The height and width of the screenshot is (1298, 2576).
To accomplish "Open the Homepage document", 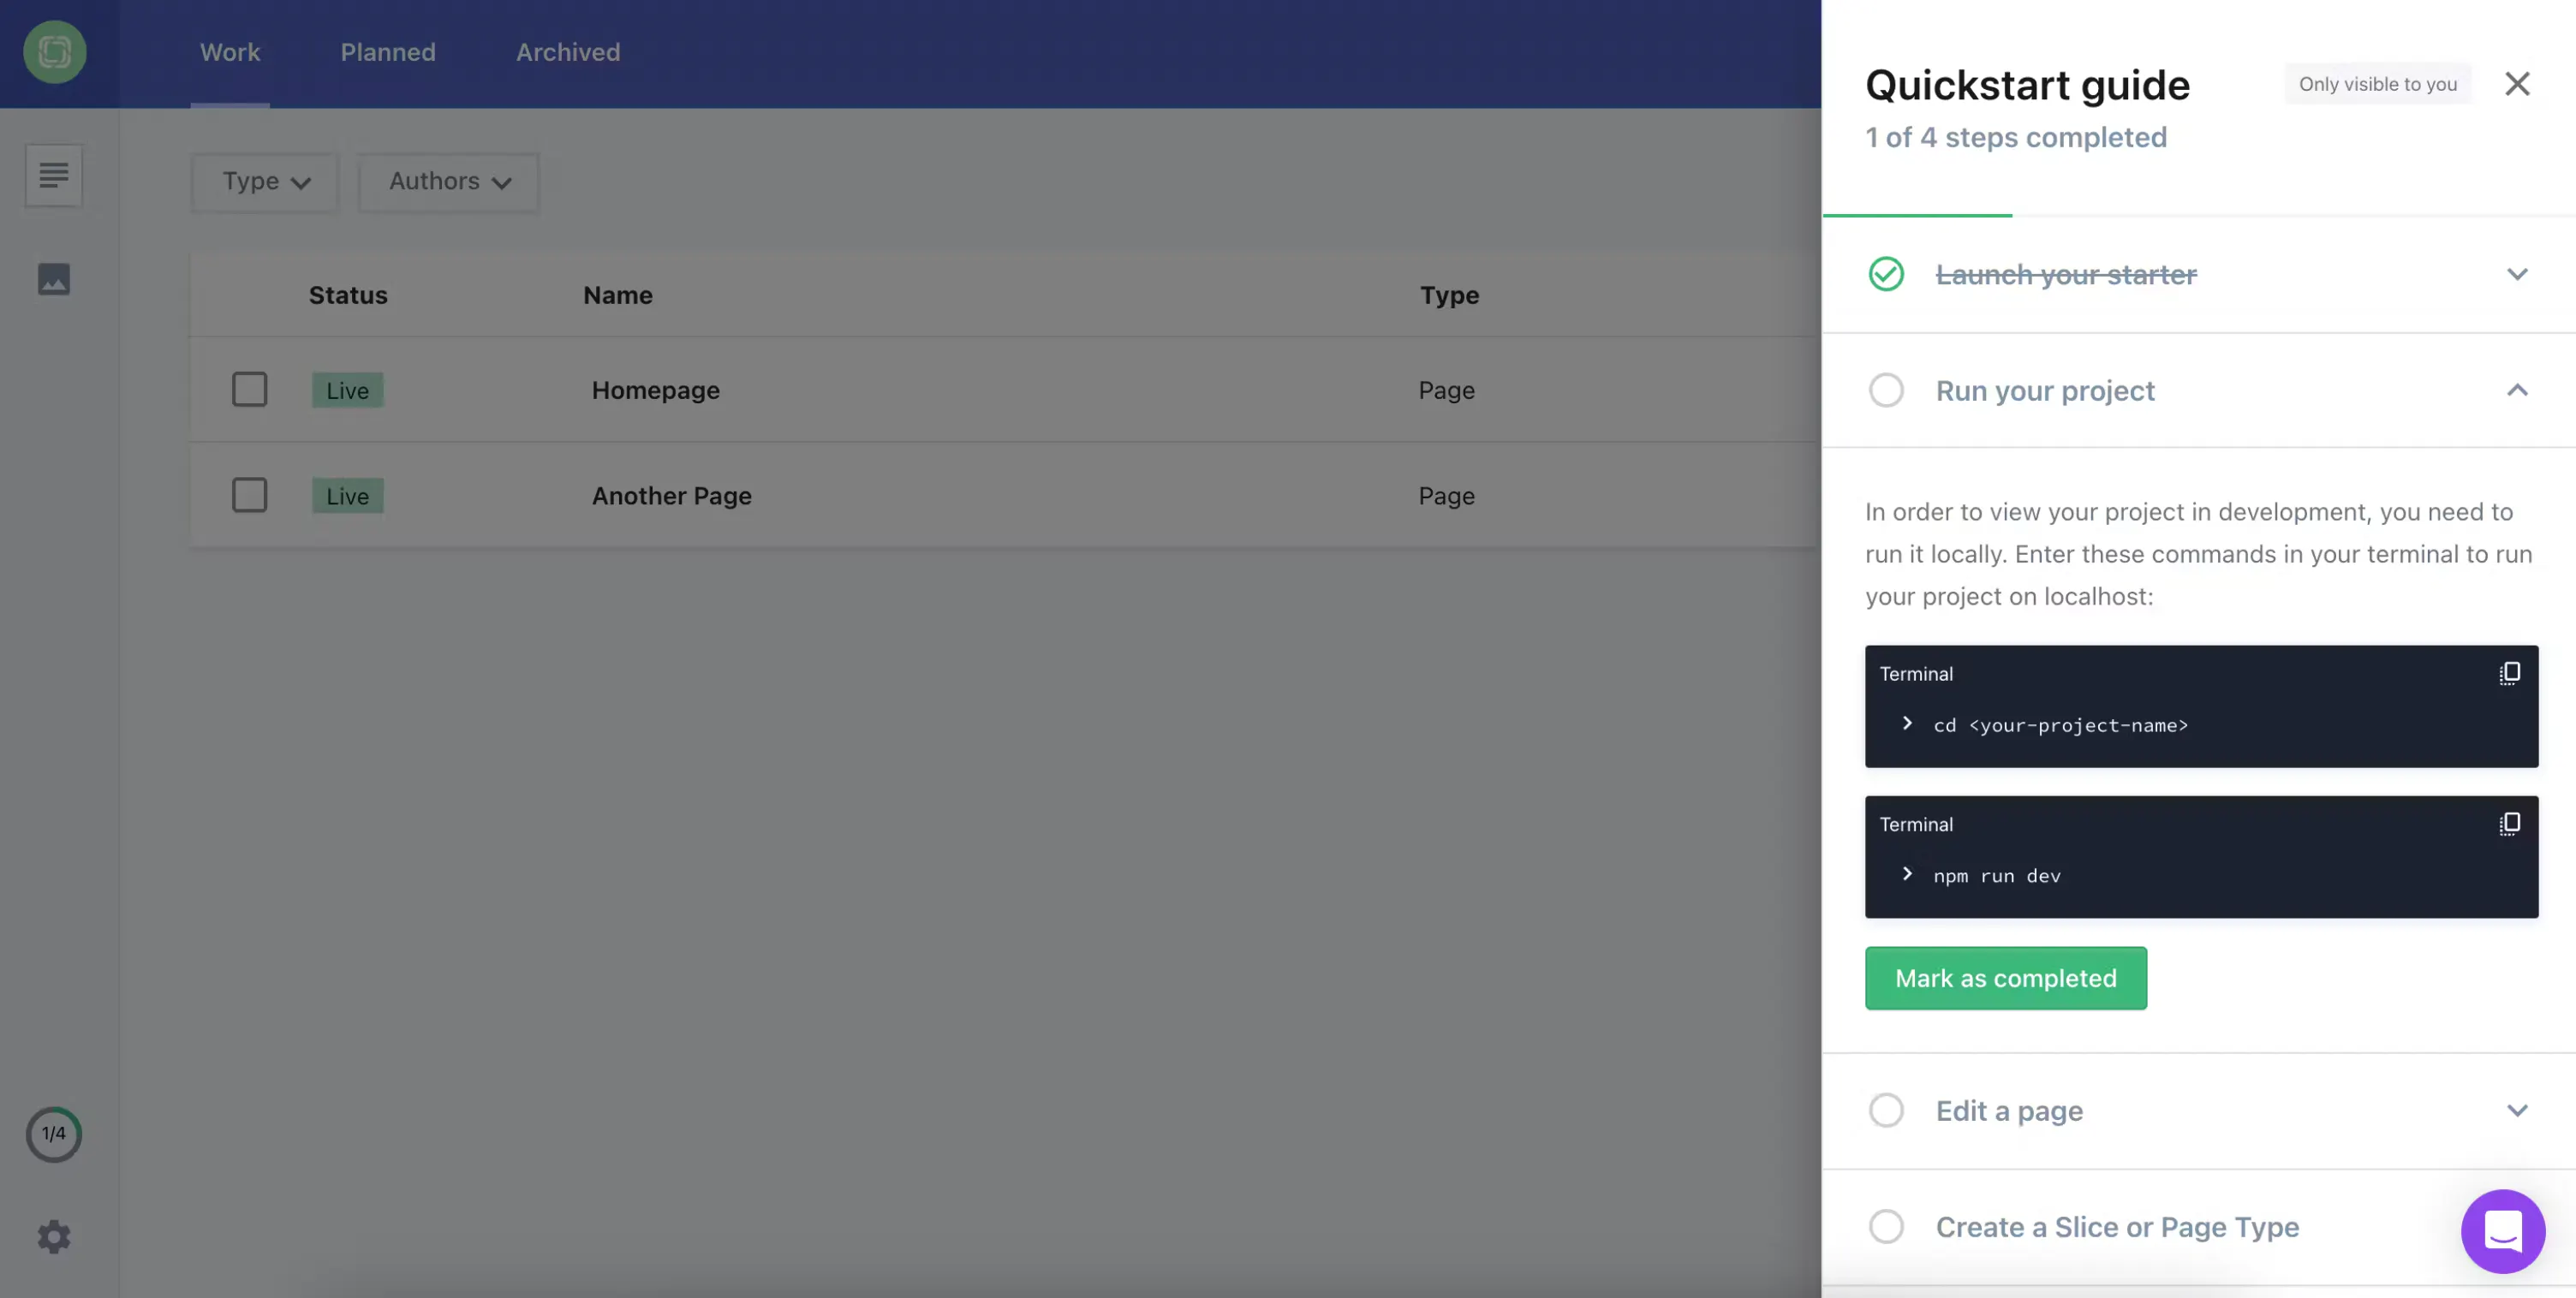I will [655, 390].
